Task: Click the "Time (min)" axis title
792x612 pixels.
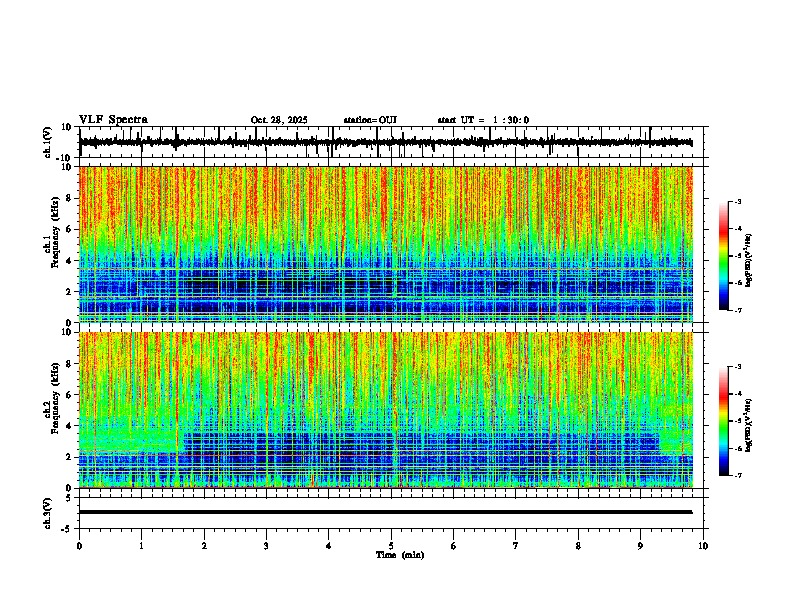Action: [x=400, y=555]
